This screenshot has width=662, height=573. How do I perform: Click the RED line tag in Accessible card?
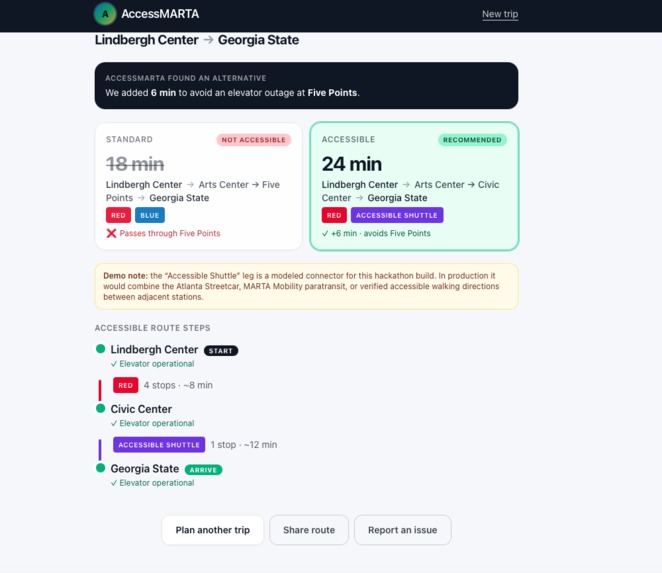point(334,215)
